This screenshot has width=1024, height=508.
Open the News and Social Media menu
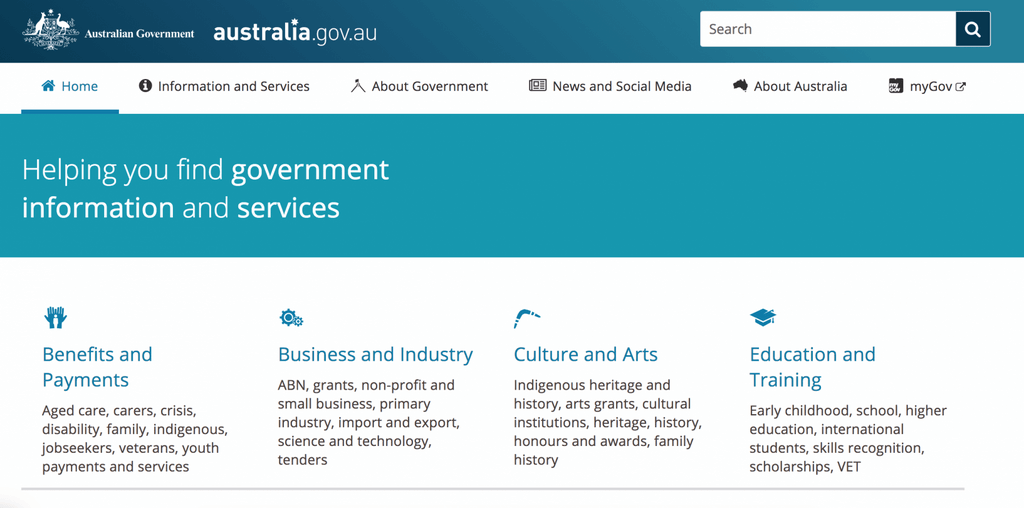pos(610,86)
